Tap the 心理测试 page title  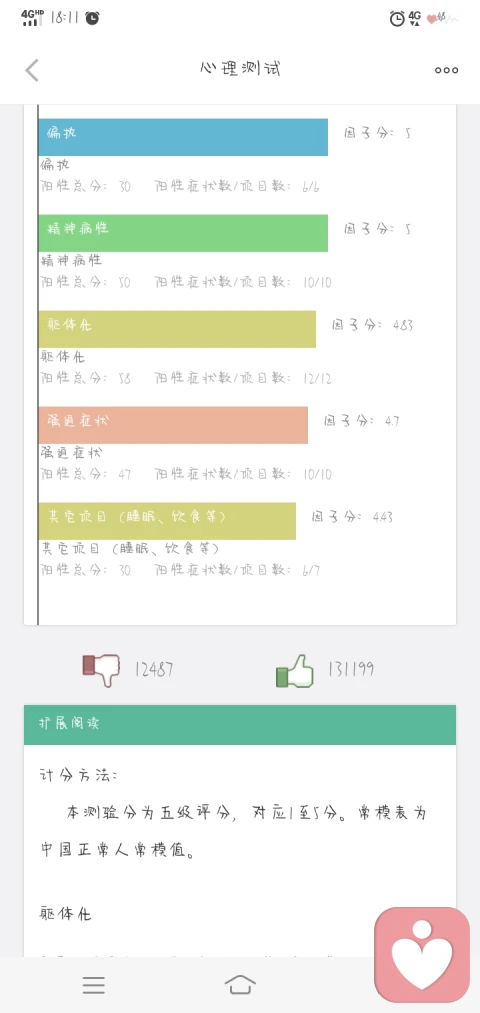tap(240, 69)
